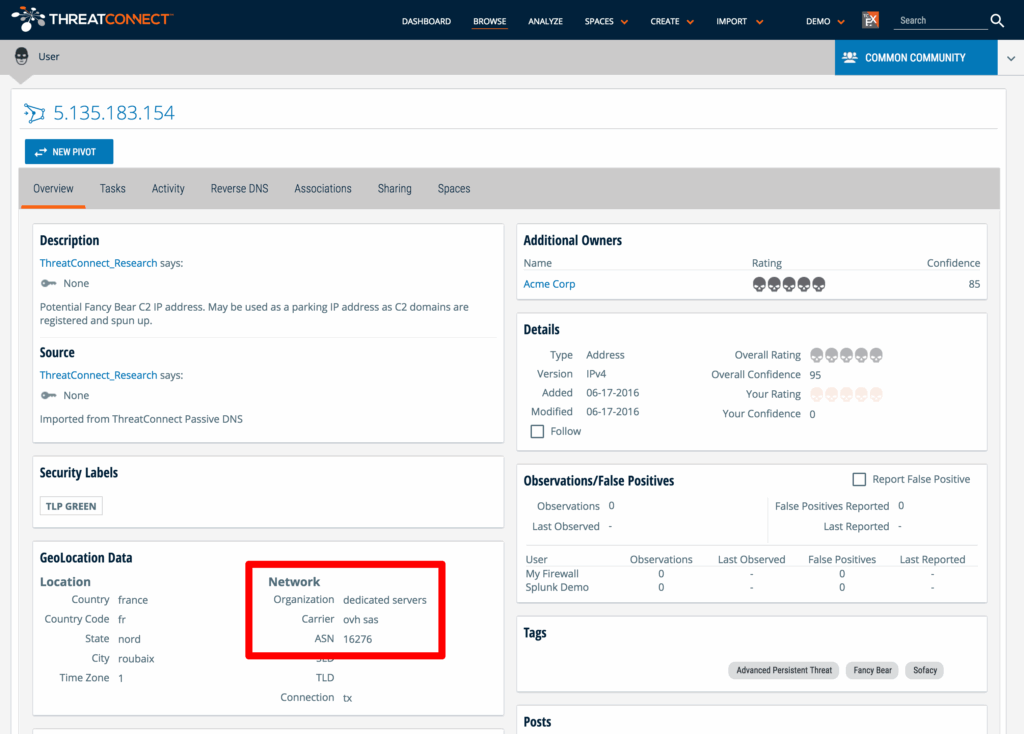
Task: Click the 5.135.183.154 indicator title
Action: point(114,113)
